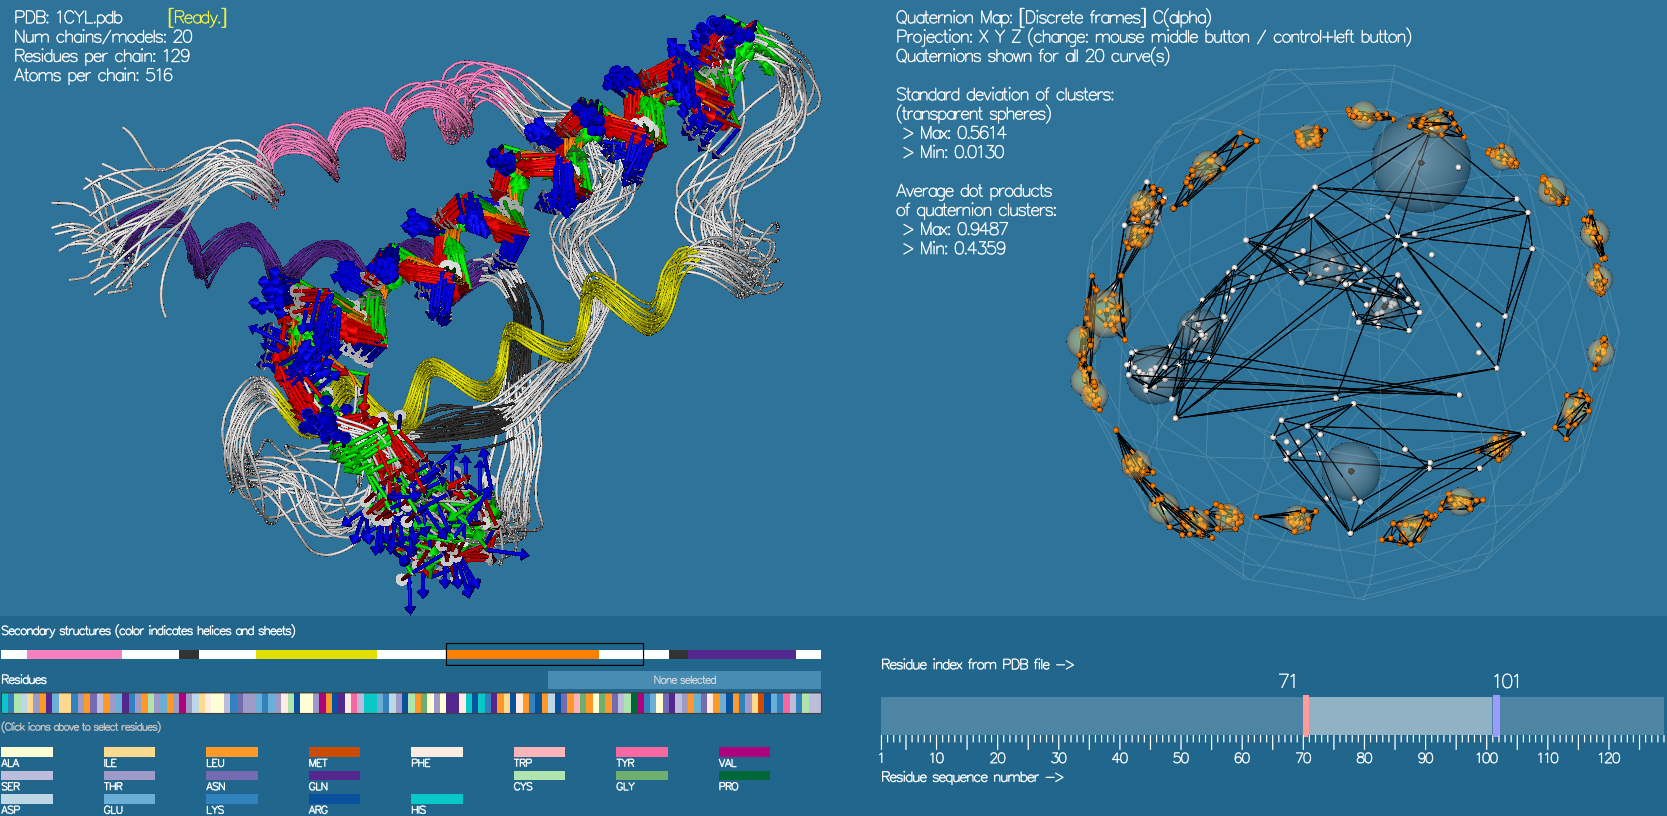Pick the PRO residue color icon
Screen dimensions: 1667x816
(744, 775)
